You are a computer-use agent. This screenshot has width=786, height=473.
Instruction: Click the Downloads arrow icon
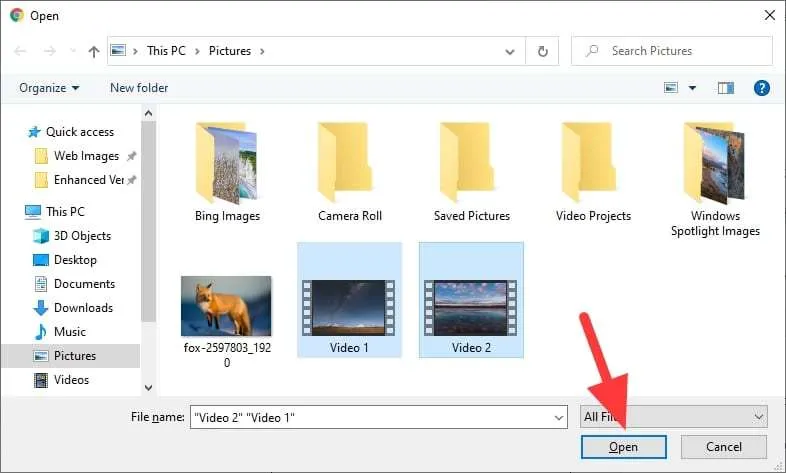[x=41, y=308]
